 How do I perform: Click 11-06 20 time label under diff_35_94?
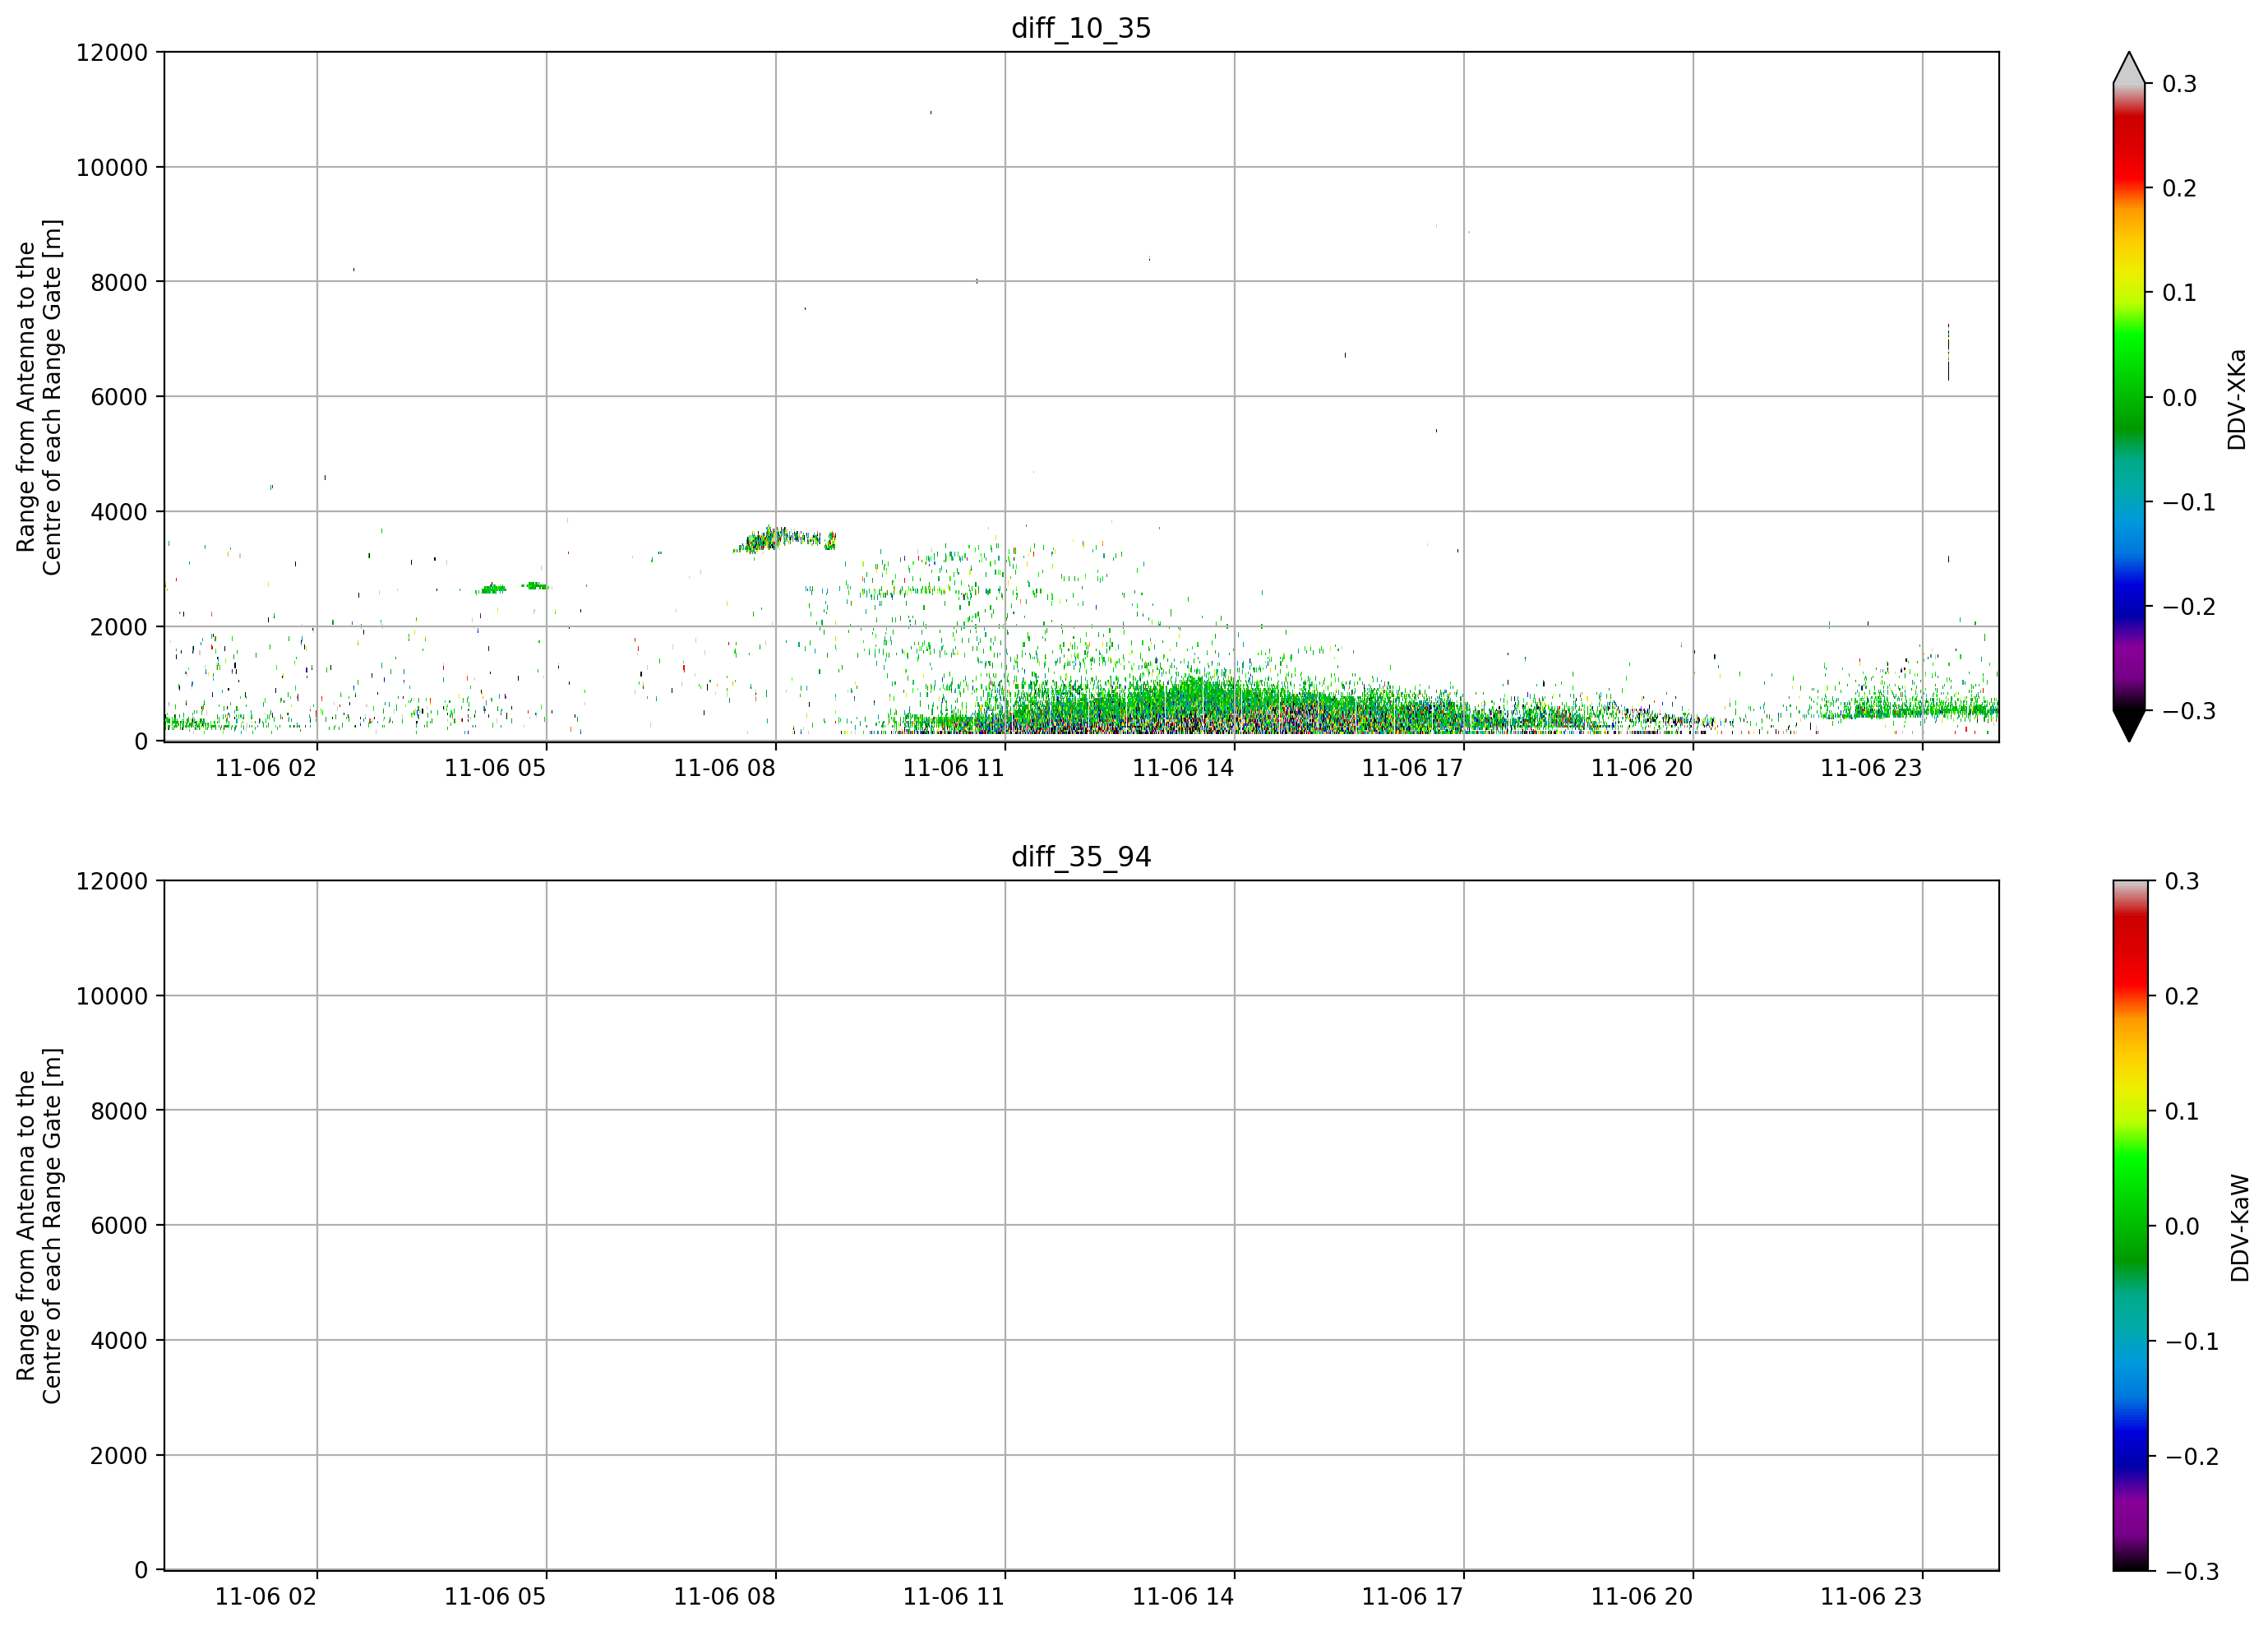(x=1642, y=1597)
